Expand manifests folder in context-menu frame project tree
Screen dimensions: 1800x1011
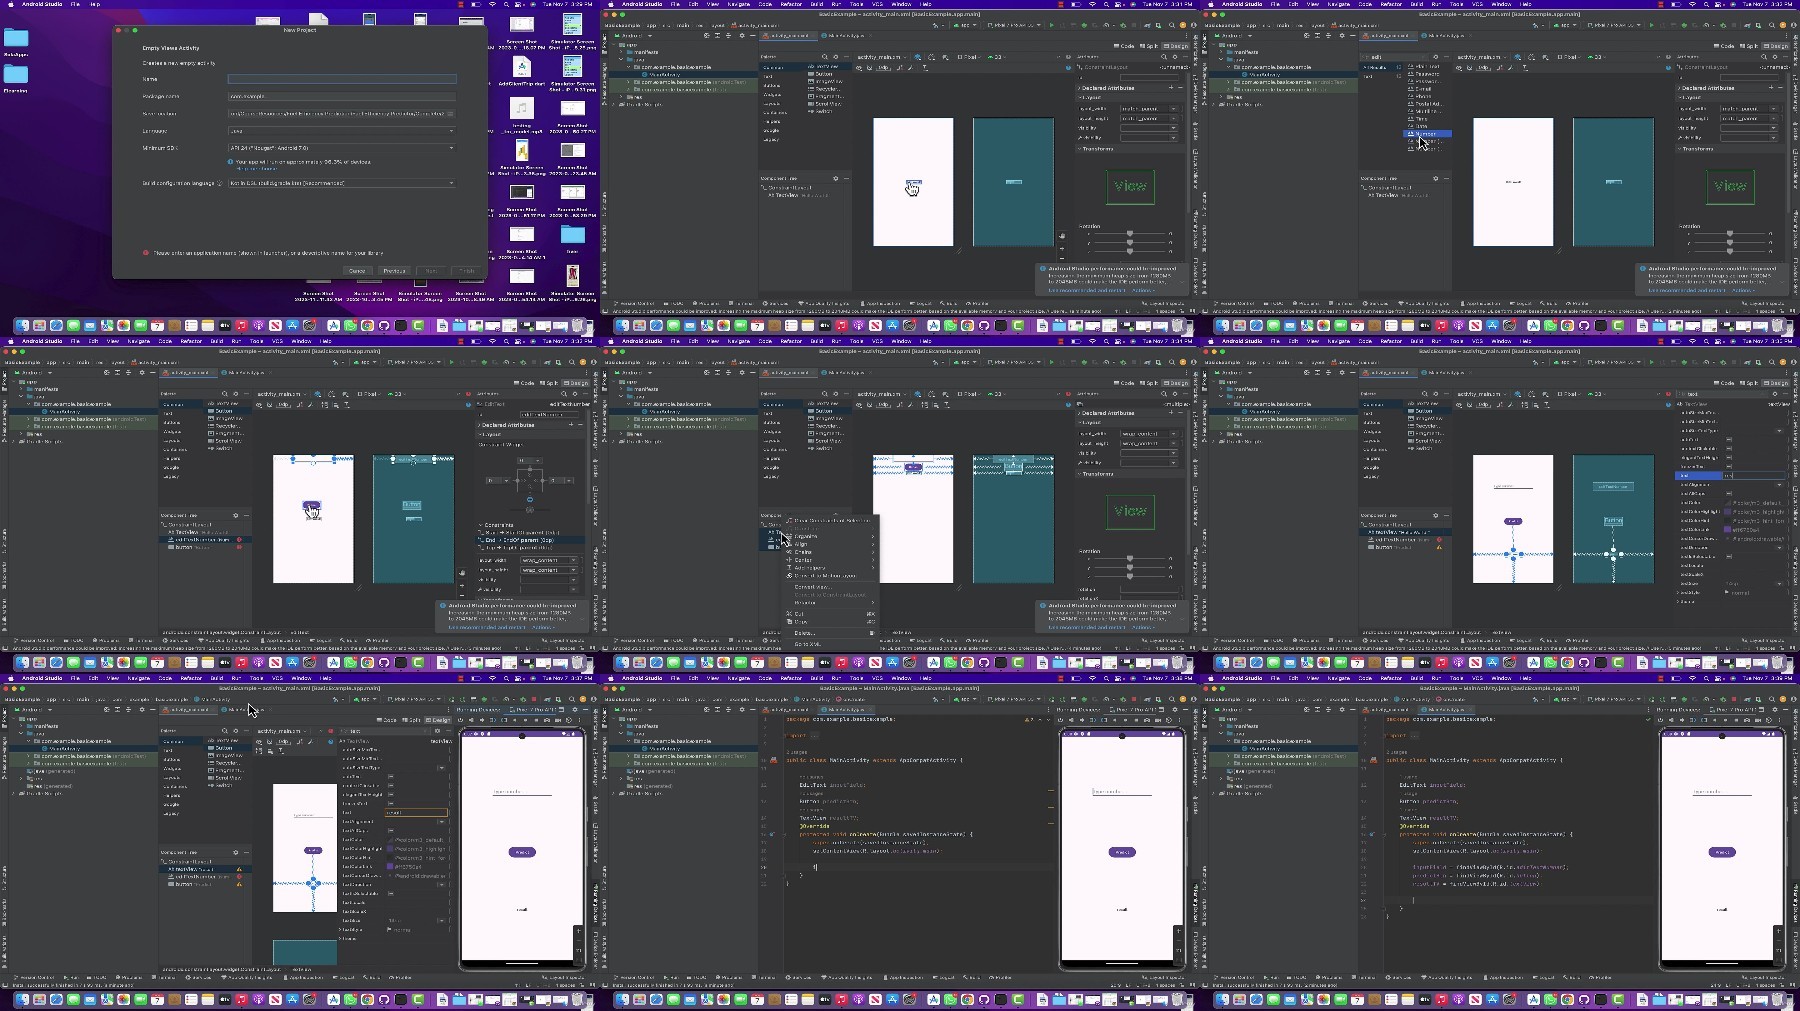(x=621, y=389)
